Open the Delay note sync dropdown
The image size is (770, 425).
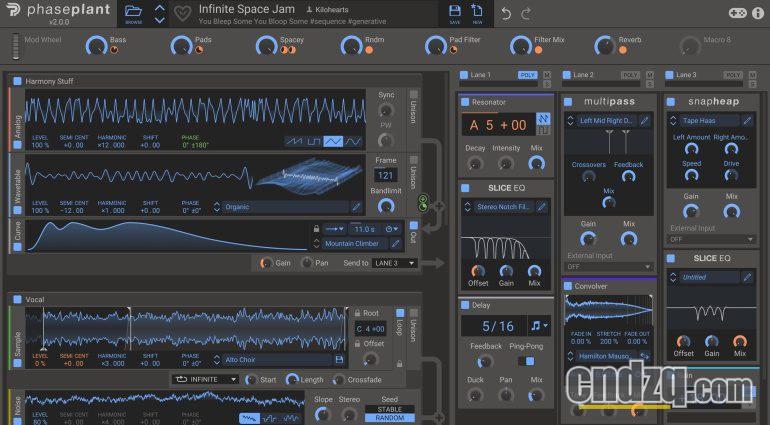(540, 326)
